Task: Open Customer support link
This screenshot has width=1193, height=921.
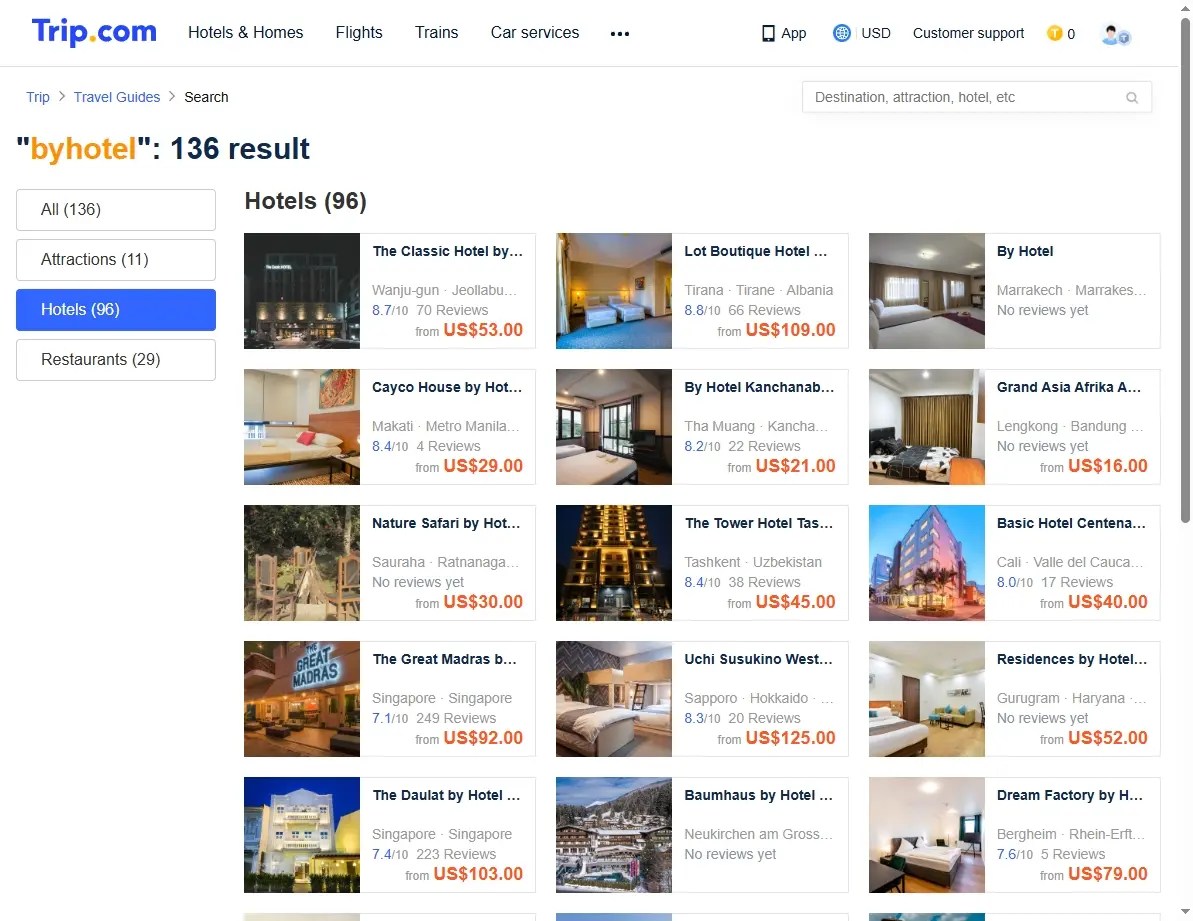Action: [x=969, y=33]
